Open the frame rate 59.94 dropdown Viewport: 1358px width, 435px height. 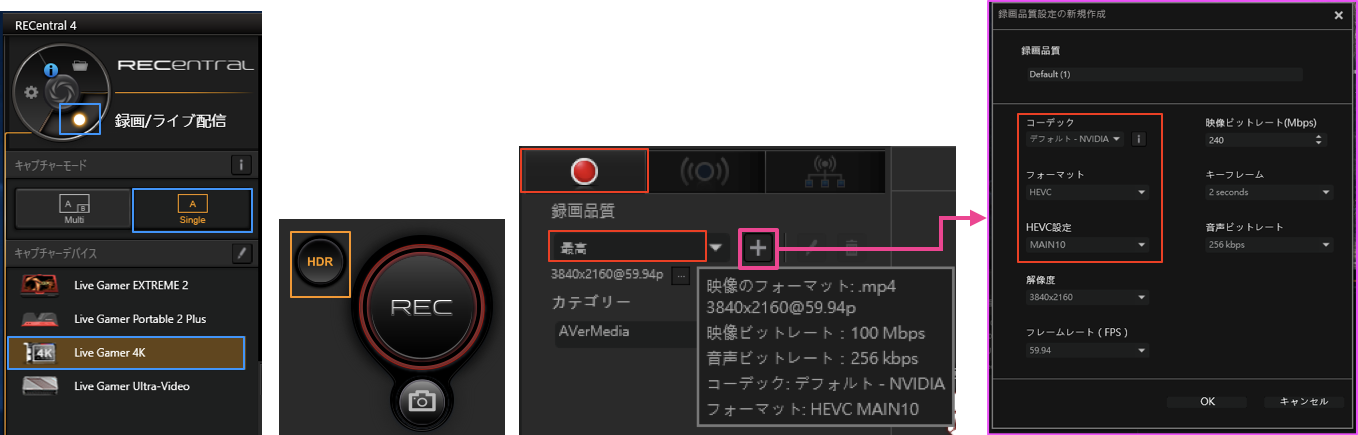coord(1086,350)
